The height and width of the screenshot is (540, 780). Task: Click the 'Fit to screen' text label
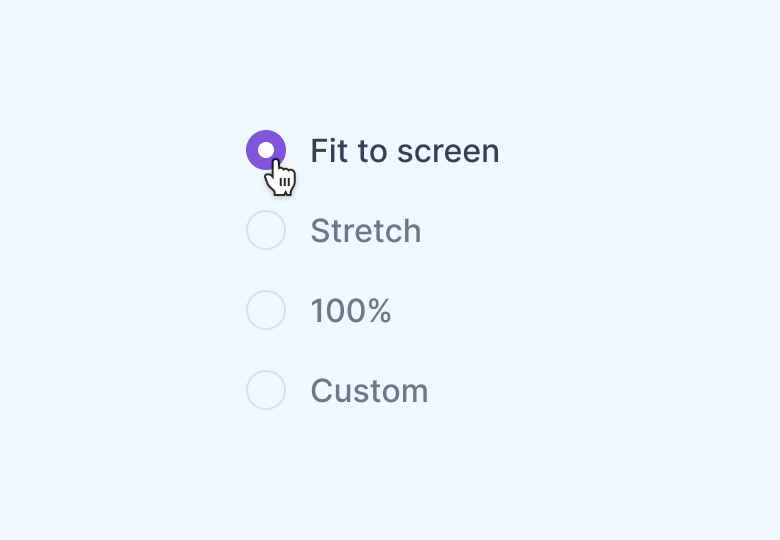click(x=404, y=151)
